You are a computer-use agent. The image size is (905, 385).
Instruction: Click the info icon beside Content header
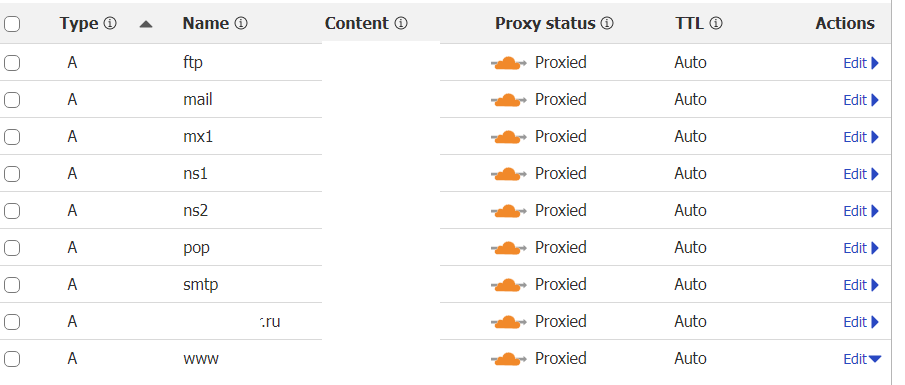[401, 24]
